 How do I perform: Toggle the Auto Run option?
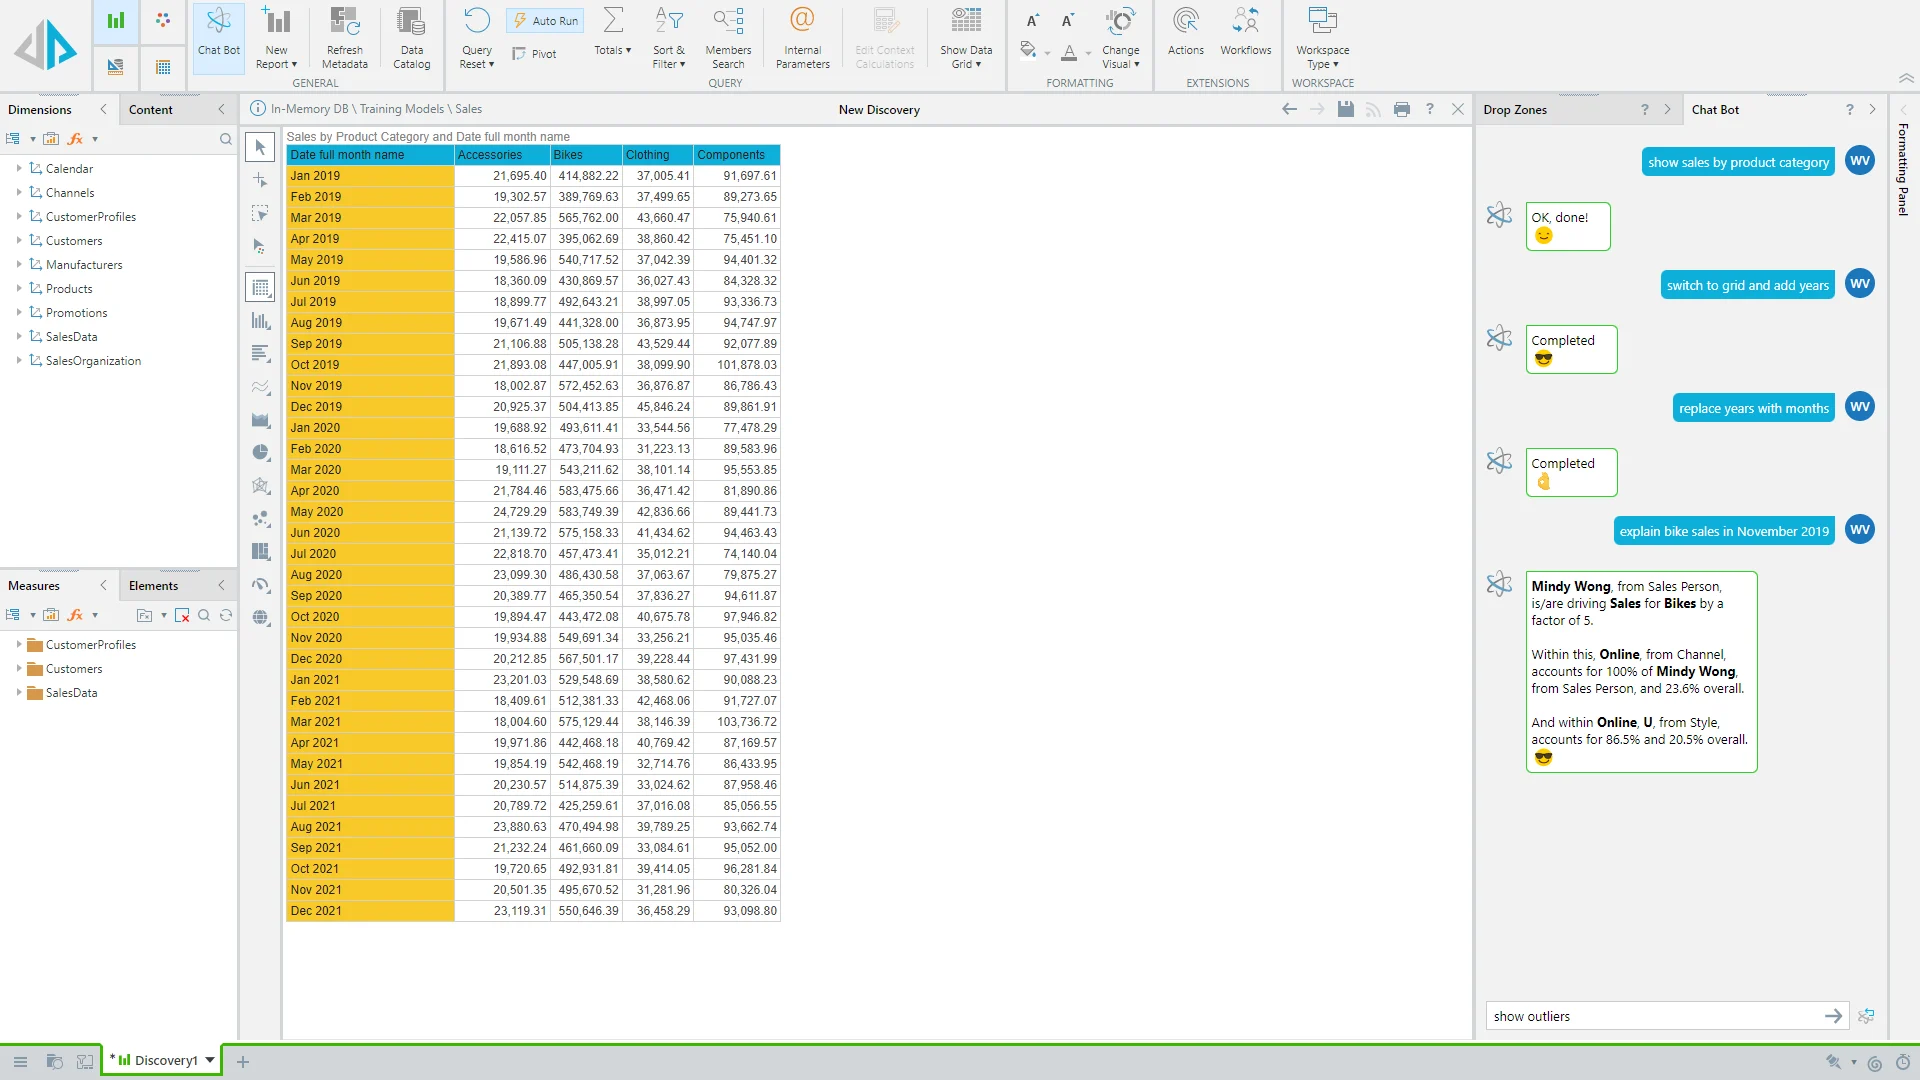pyautogui.click(x=545, y=20)
